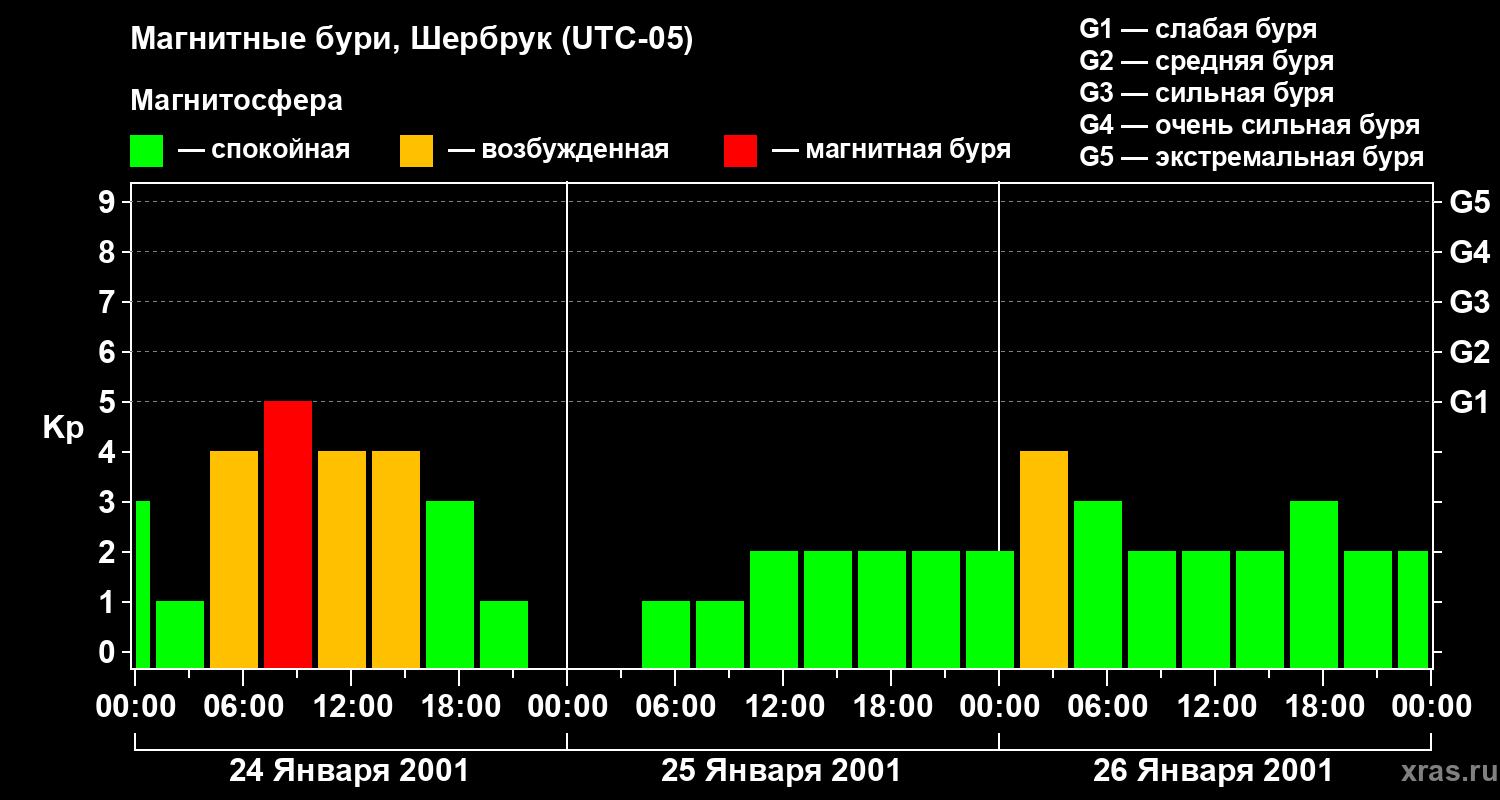This screenshot has height=800, width=1500.
Task: Click 'G3 — сильная буря' legend line
Action: click(x=1206, y=93)
